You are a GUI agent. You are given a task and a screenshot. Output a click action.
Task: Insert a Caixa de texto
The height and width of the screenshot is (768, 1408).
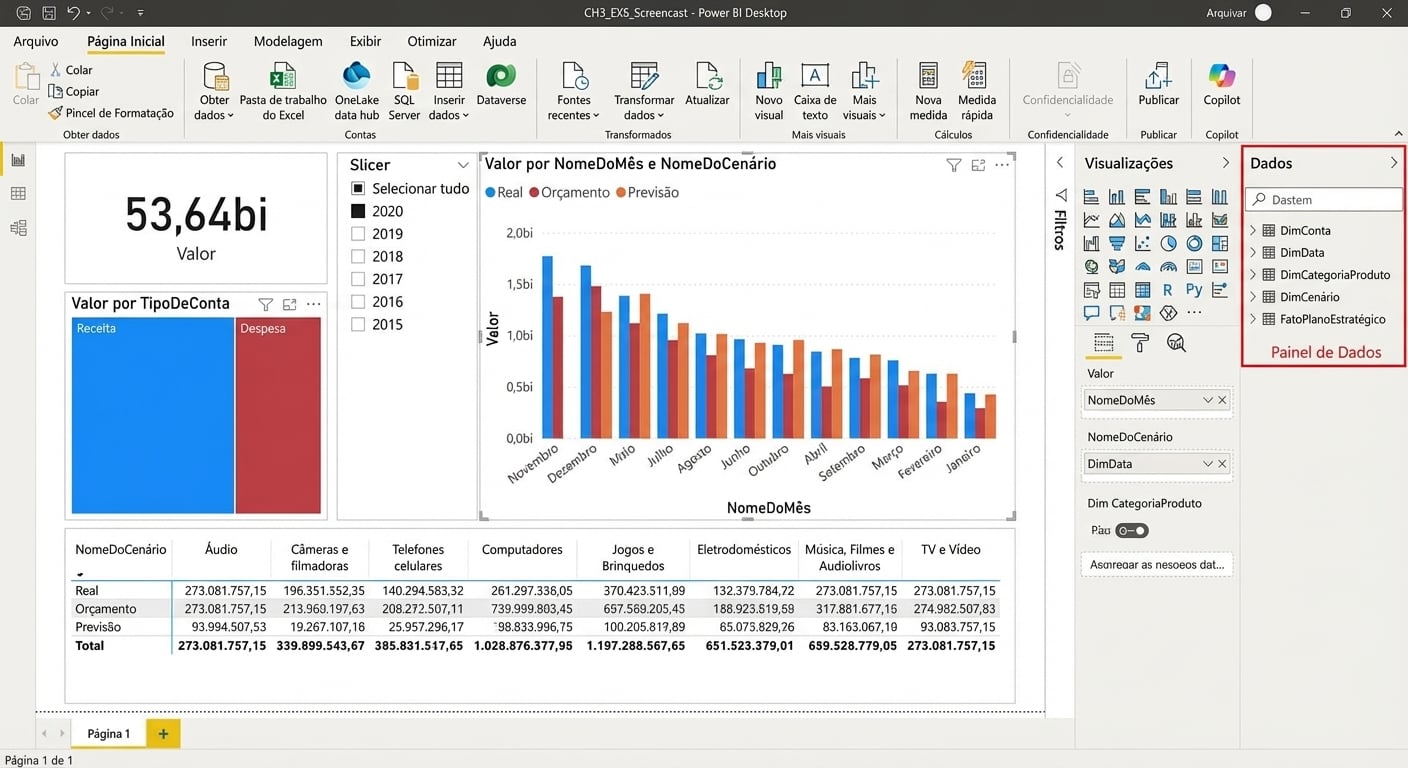(x=815, y=78)
